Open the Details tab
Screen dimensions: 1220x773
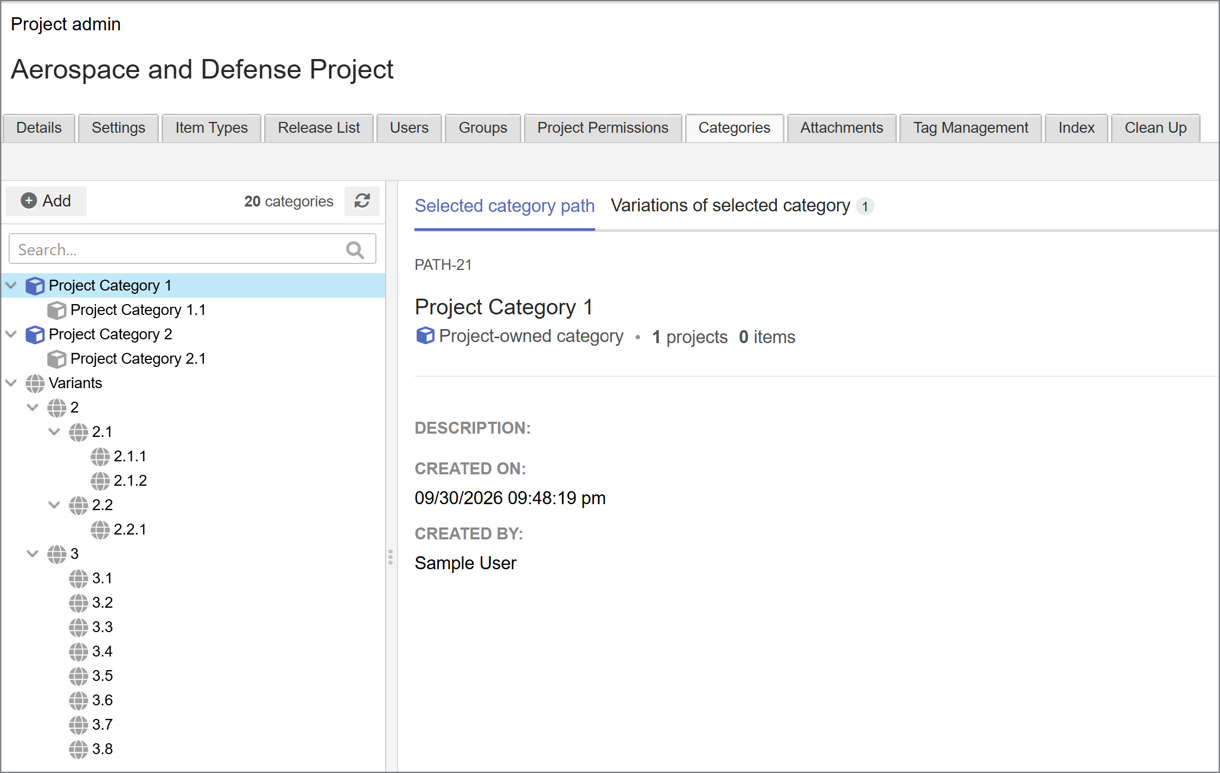point(39,128)
